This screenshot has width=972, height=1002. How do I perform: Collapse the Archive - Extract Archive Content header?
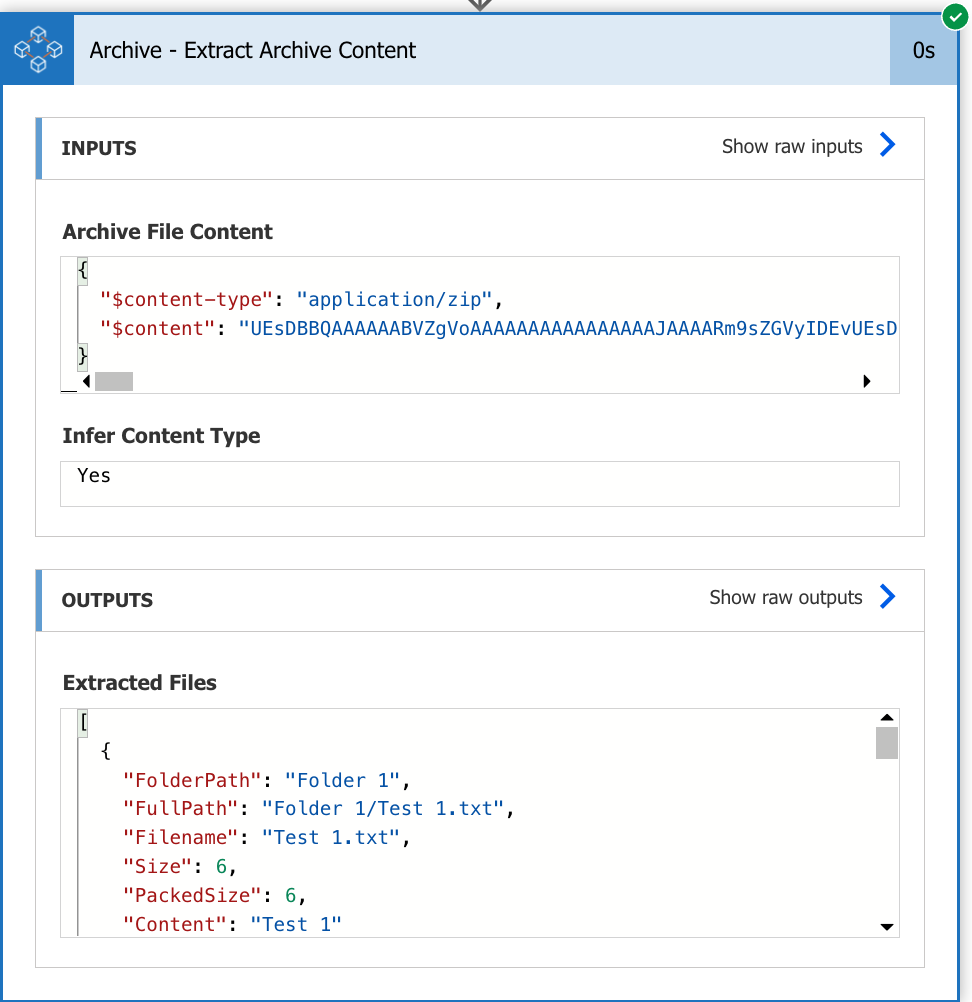(482, 50)
